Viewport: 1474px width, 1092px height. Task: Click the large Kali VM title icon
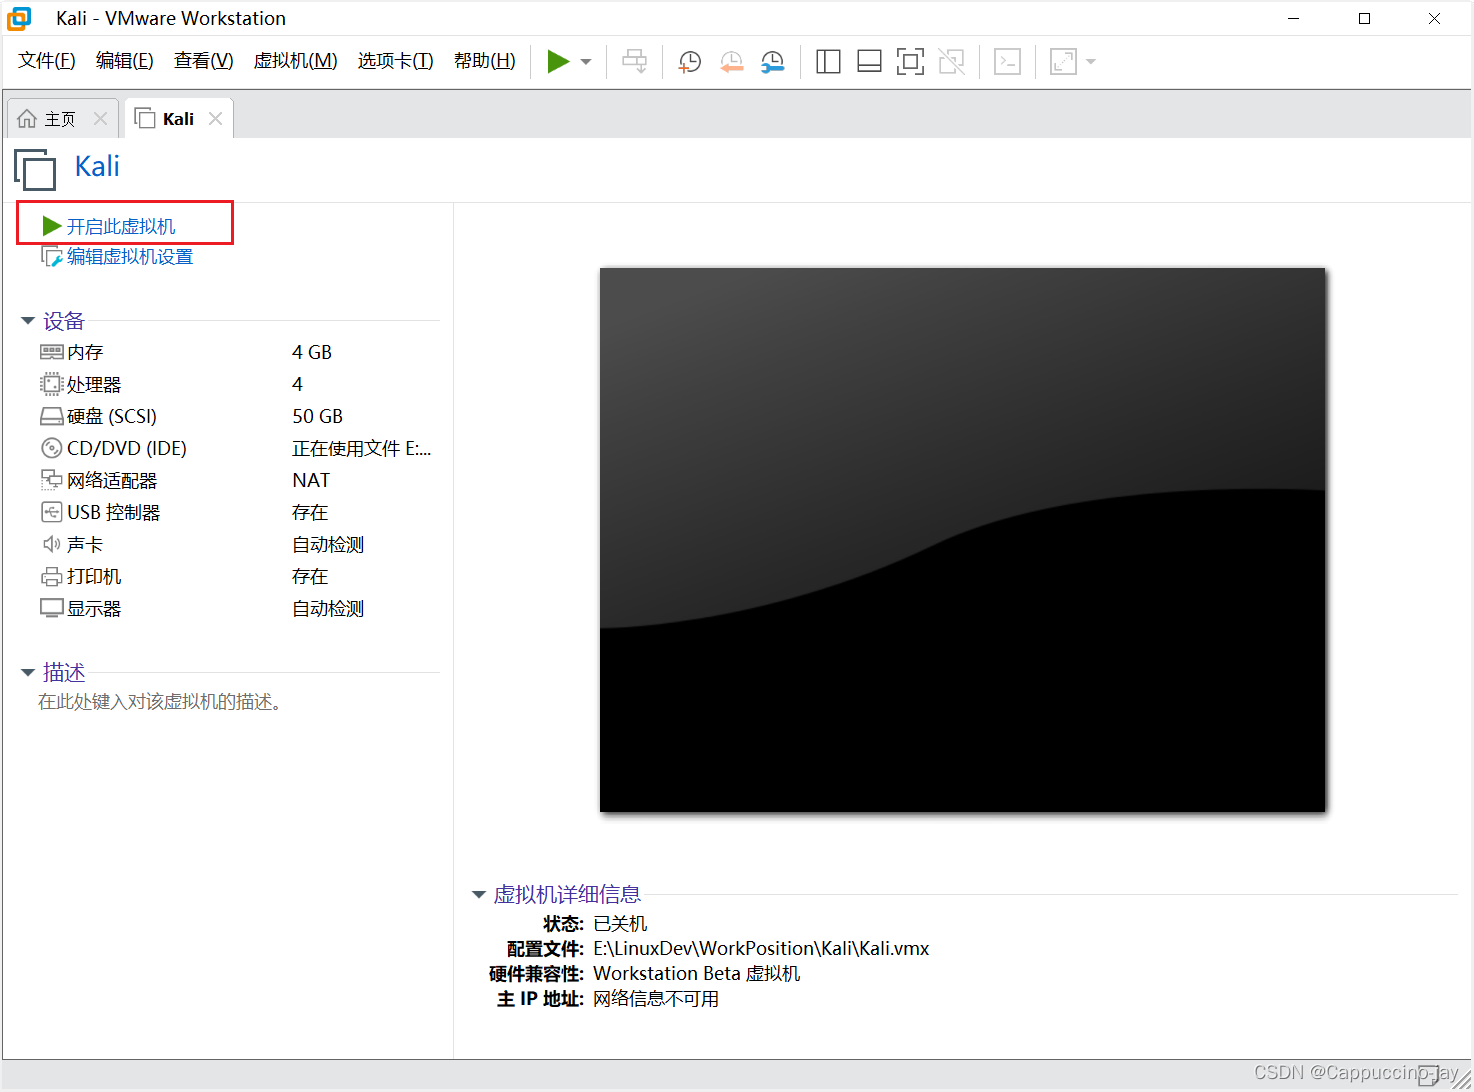35,169
